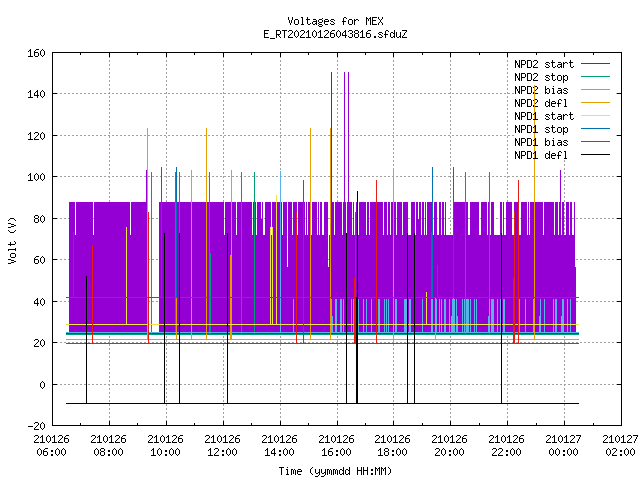Click the x-axis tick 210126 22:00
The image size is (640, 480).
tap(507, 446)
